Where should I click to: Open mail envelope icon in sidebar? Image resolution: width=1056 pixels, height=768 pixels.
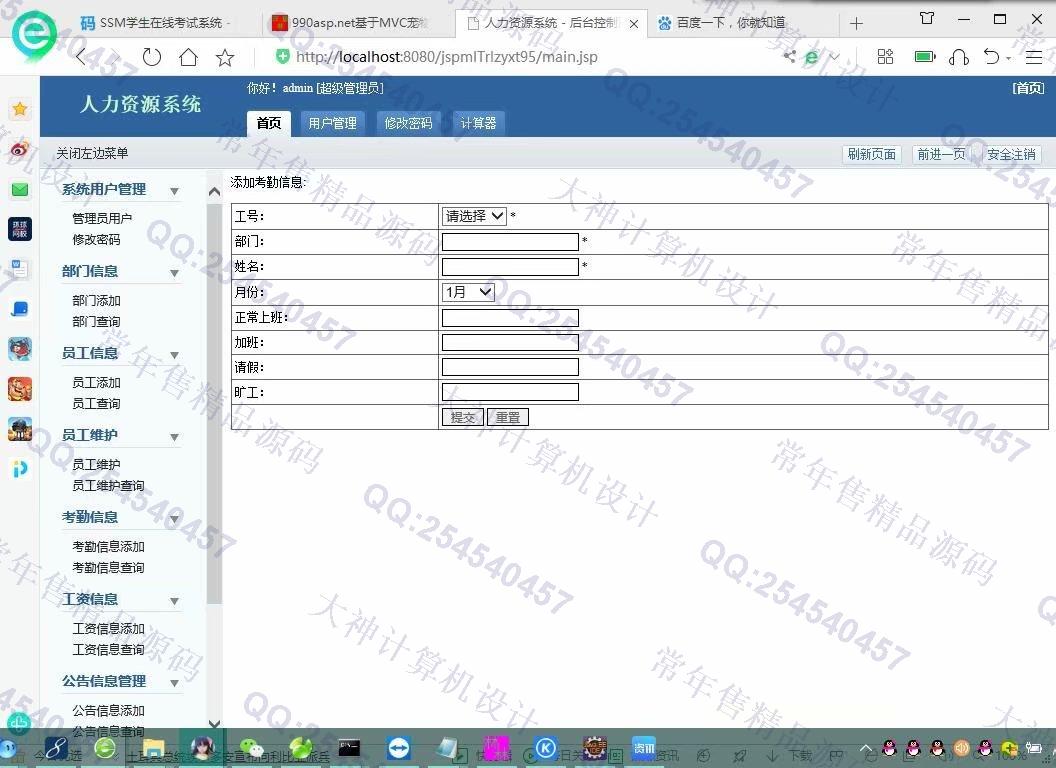(x=20, y=189)
